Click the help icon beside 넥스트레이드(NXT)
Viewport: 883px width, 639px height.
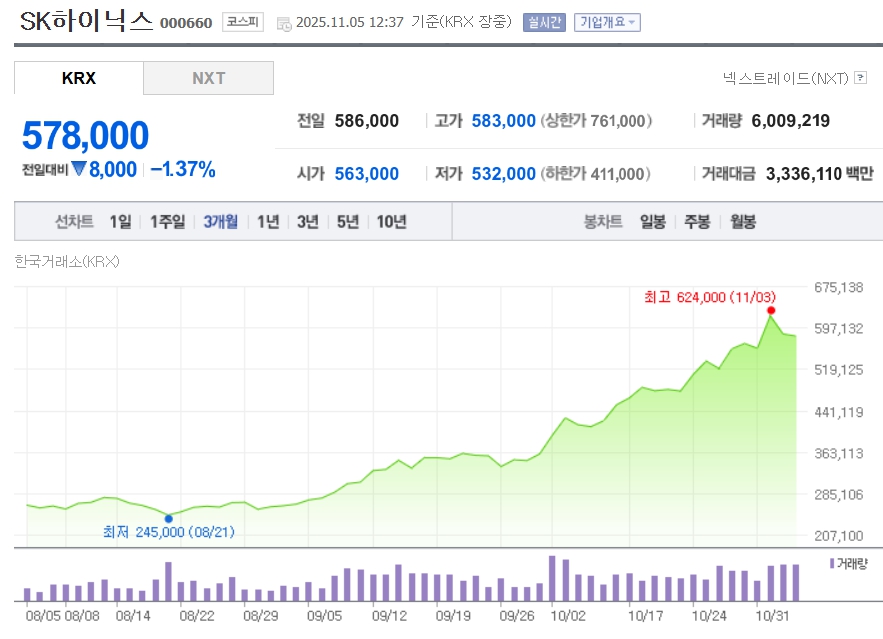(861, 77)
